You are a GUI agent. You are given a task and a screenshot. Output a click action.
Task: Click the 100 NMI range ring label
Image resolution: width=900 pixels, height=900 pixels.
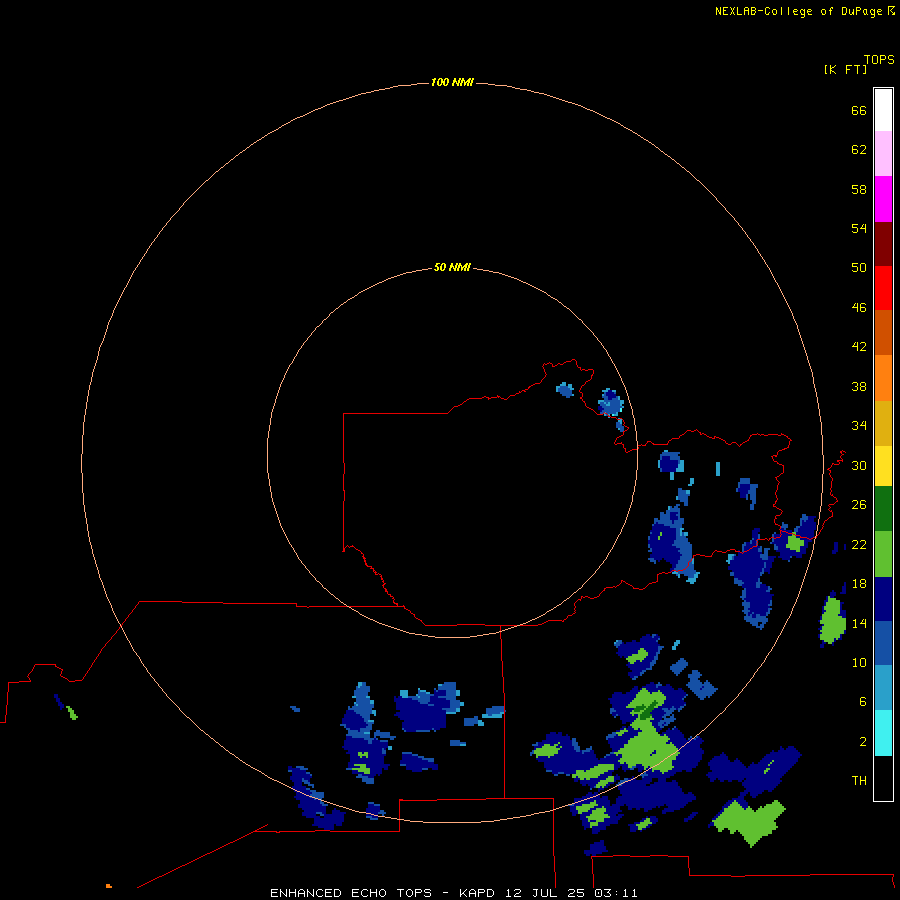(452, 82)
